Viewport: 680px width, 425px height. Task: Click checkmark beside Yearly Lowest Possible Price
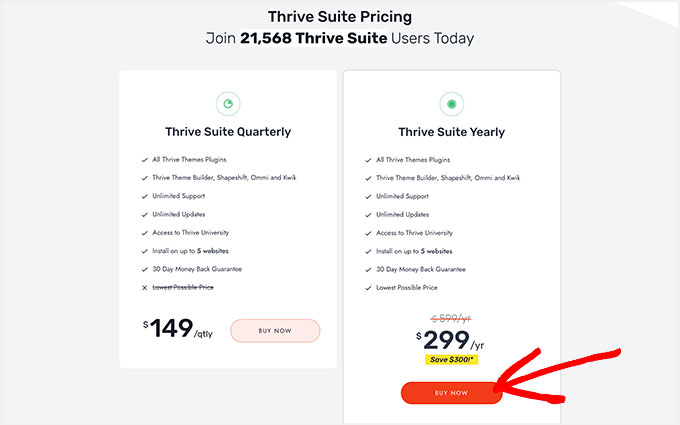370,287
